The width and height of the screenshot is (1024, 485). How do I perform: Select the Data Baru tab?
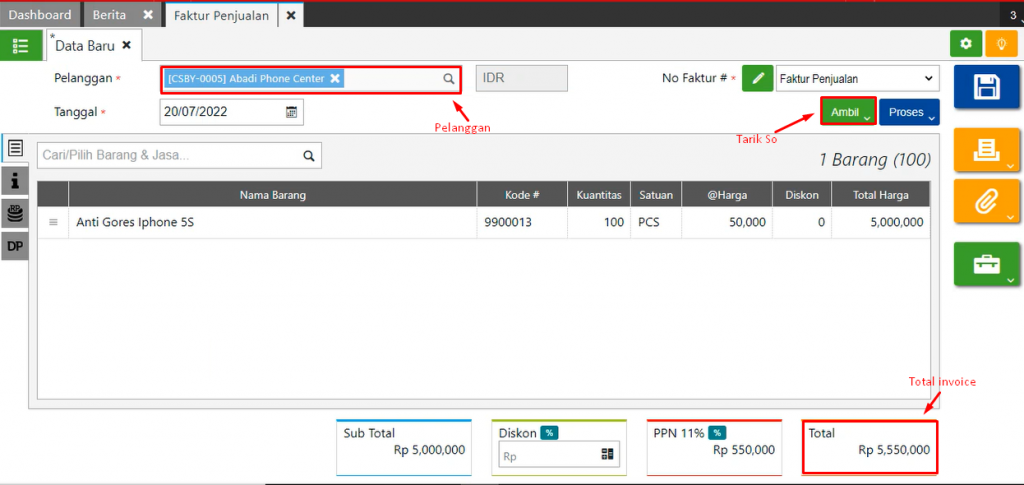[85, 46]
